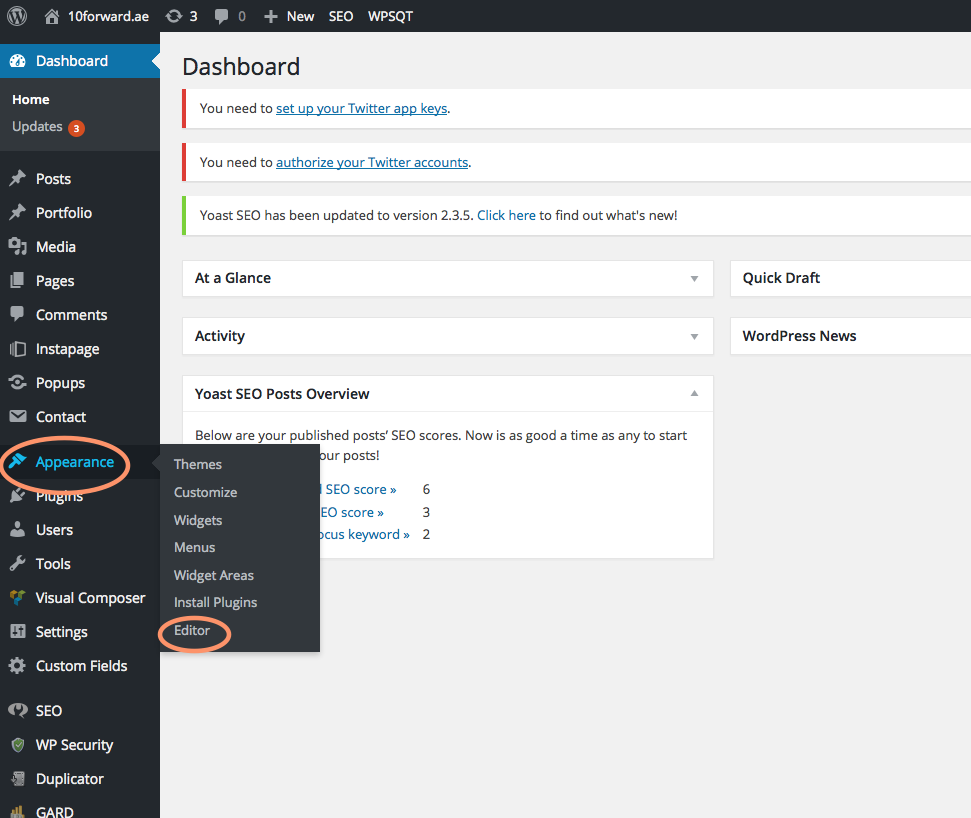Click the Instapage icon in sidebar
Image resolution: width=971 pixels, height=818 pixels.
(17, 349)
